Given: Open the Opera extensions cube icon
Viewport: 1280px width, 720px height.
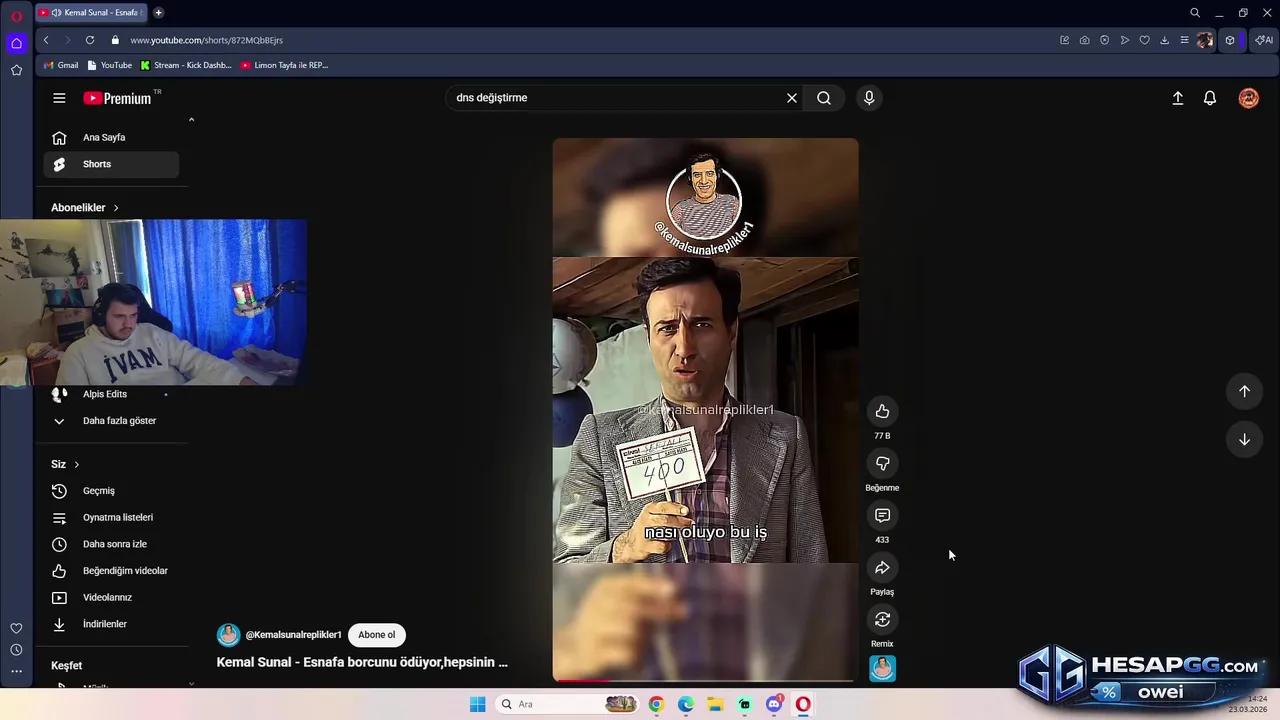Looking at the screenshot, I should (1230, 40).
